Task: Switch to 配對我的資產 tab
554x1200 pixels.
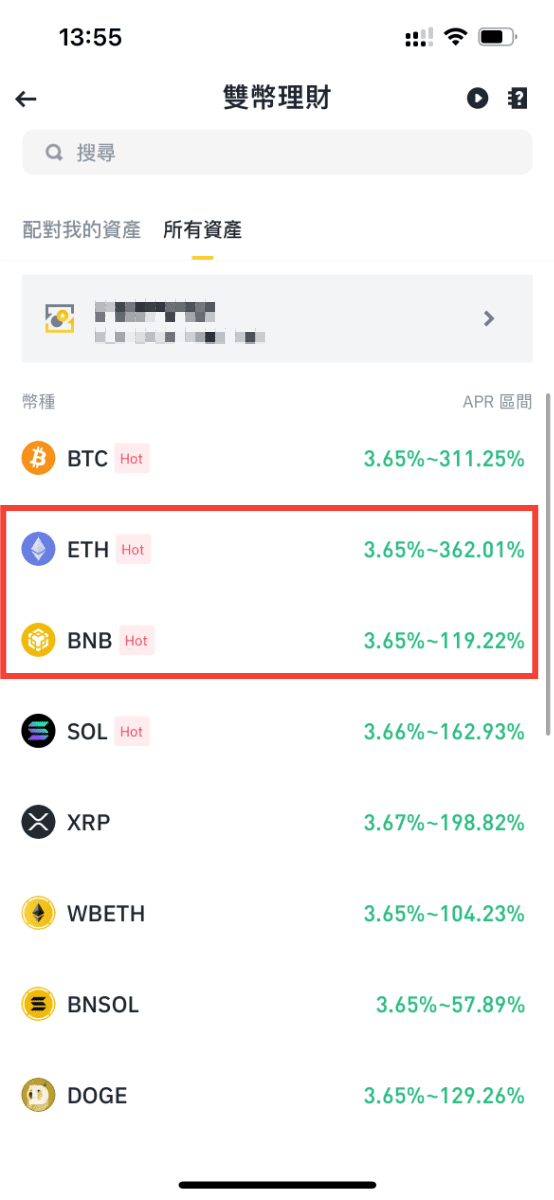Action: coord(82,230)
